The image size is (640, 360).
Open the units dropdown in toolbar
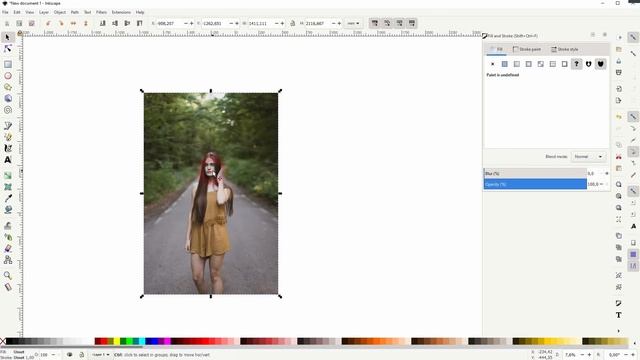(353, 23)
